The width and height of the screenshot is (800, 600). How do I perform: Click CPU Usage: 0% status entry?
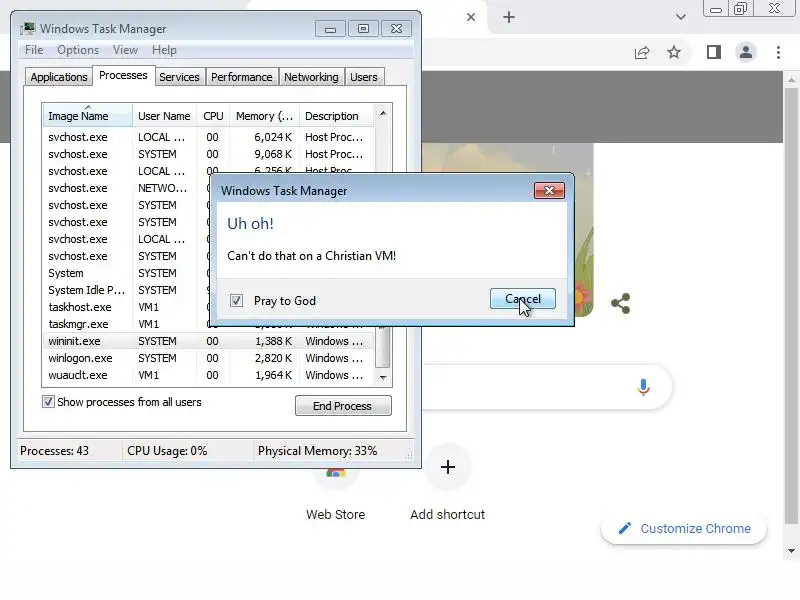click(x=187, y=451)
